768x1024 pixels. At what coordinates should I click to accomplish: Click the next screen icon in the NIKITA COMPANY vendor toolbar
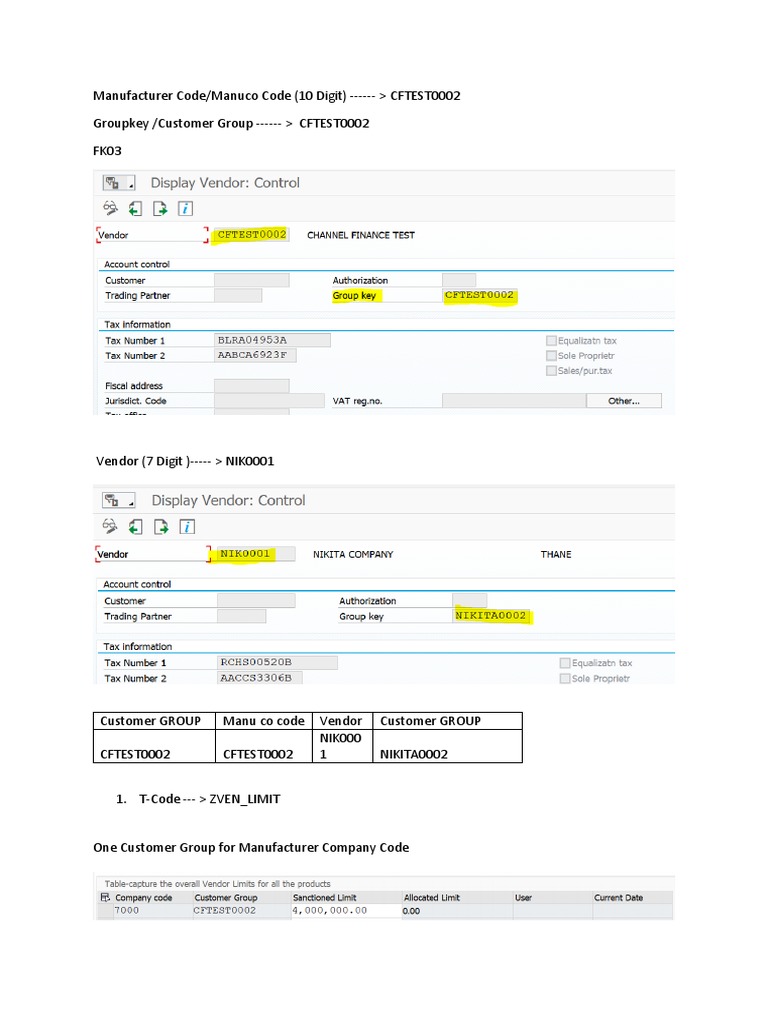pos(161,526)
